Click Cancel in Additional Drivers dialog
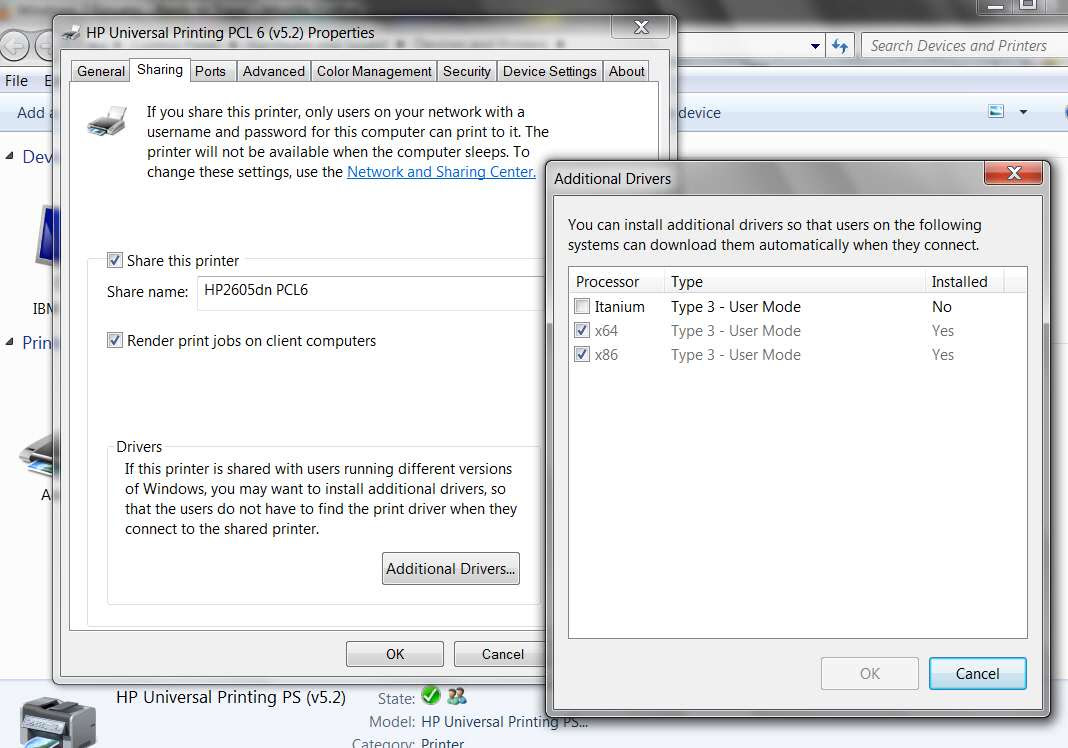The image size is (1068, 748). (x=977, y=674)
